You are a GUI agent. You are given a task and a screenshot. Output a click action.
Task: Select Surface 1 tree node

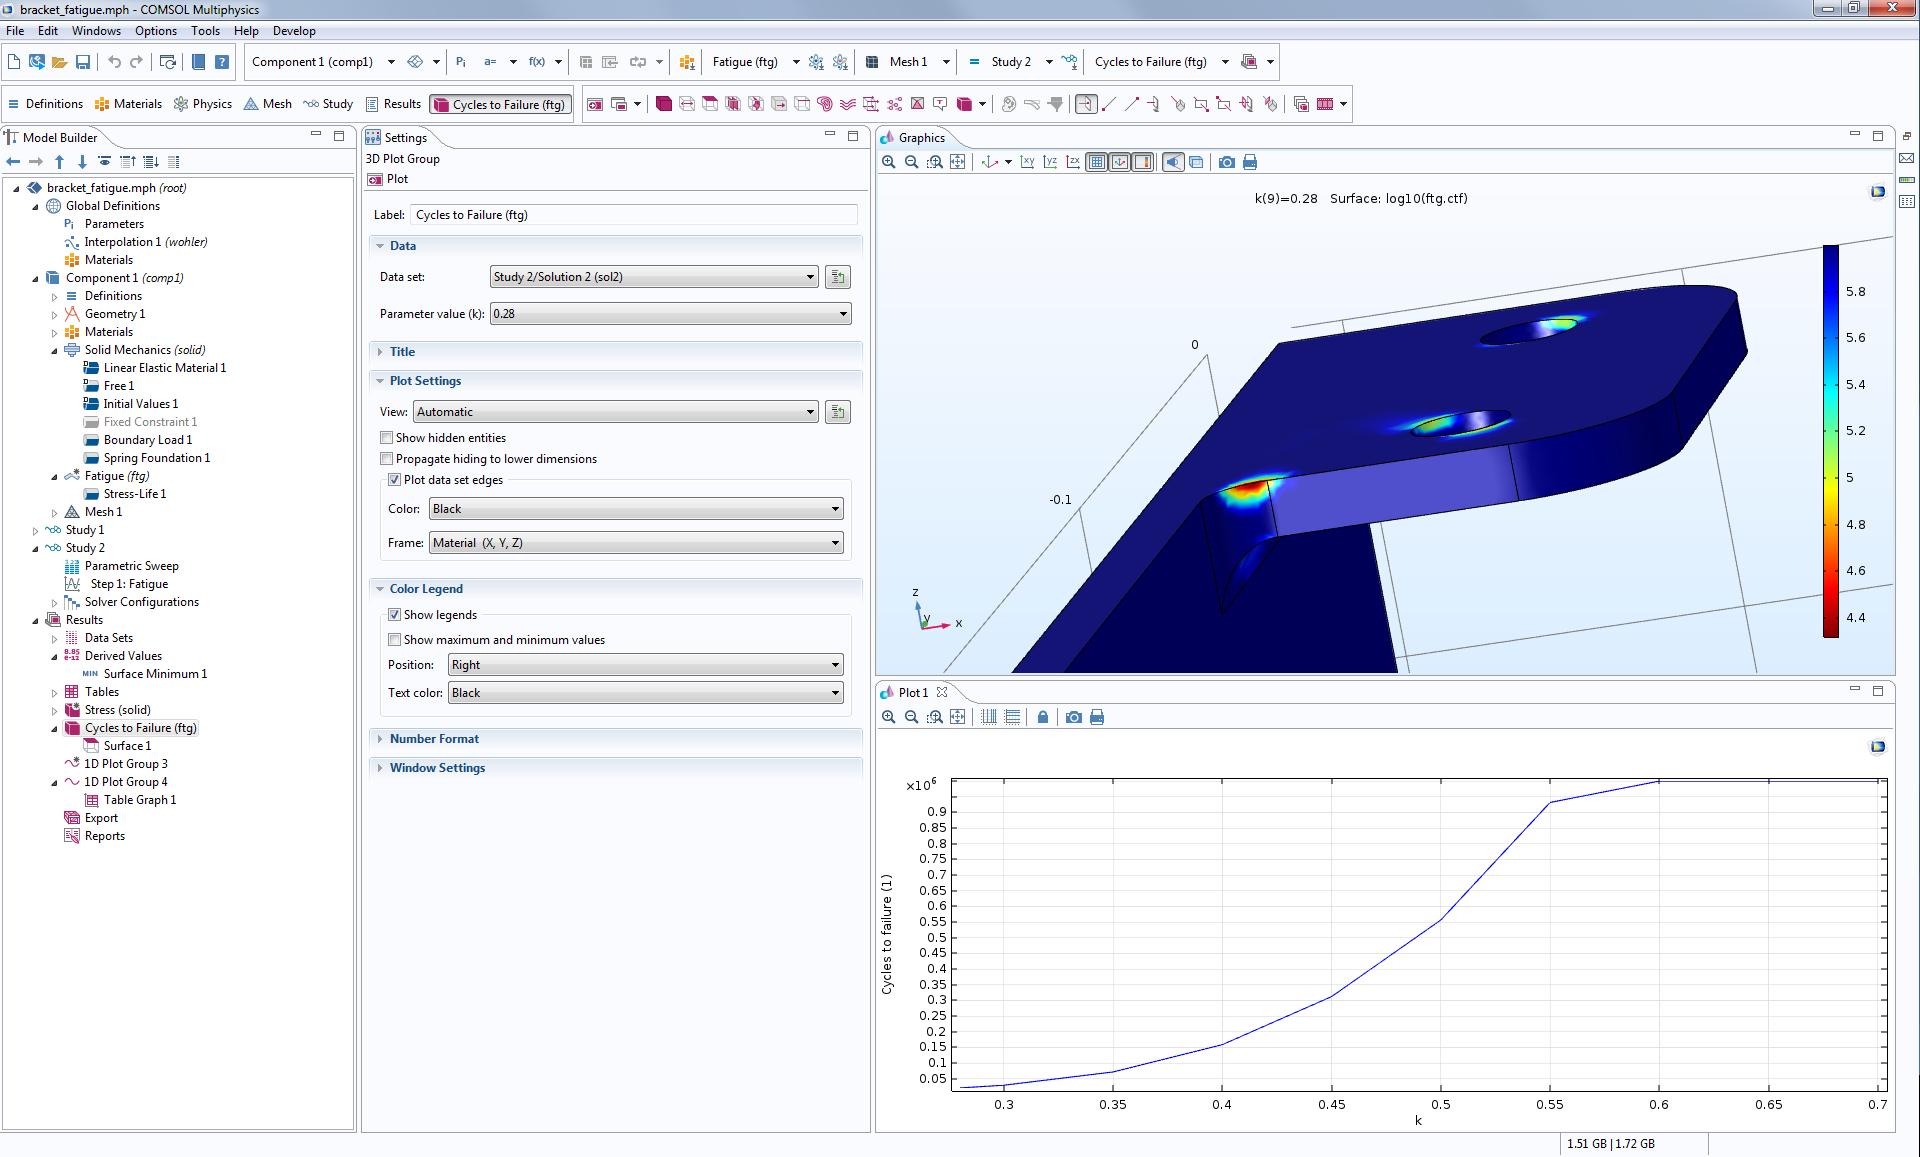[127, 746]
